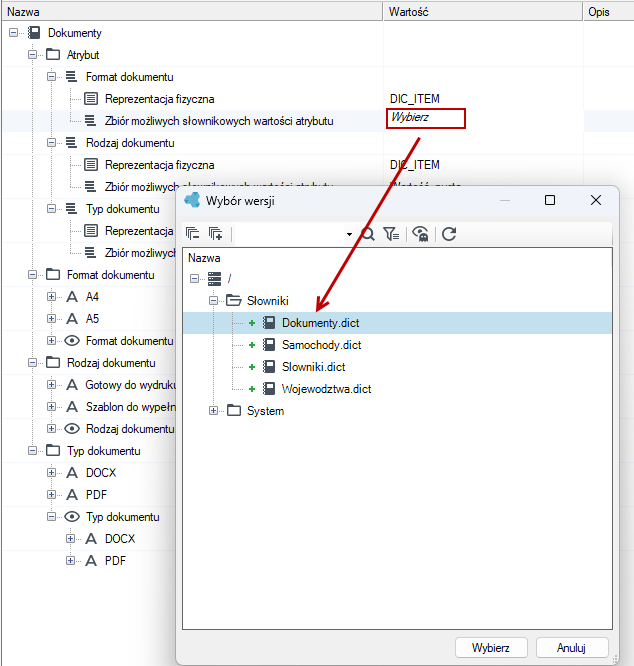The height and width of the screenshot is (666, 634).
Task: Click the A4 attribute letter icon
Action: pos(72,296)
